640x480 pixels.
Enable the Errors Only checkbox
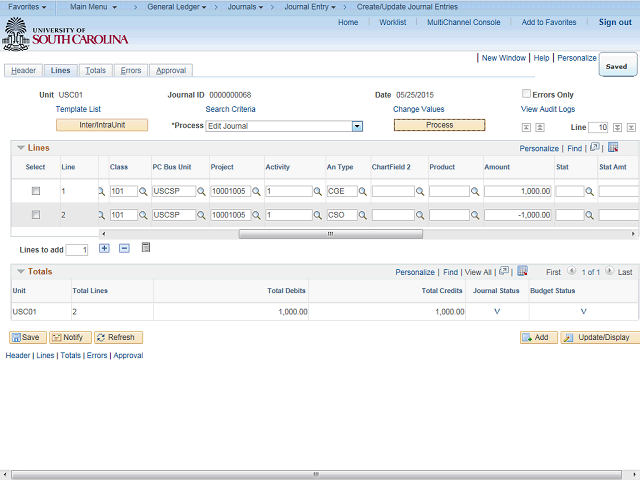tap(527, 94)
